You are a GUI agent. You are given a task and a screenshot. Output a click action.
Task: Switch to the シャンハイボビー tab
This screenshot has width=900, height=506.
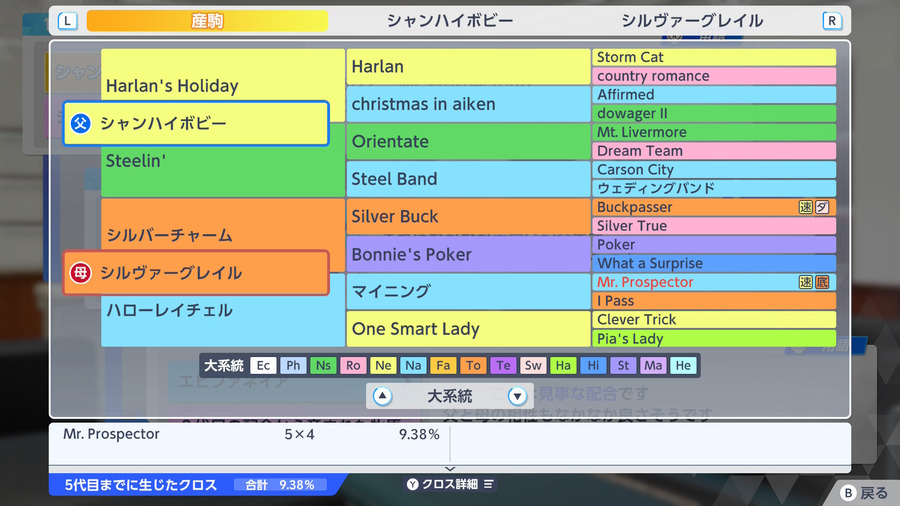click(449, 21)
